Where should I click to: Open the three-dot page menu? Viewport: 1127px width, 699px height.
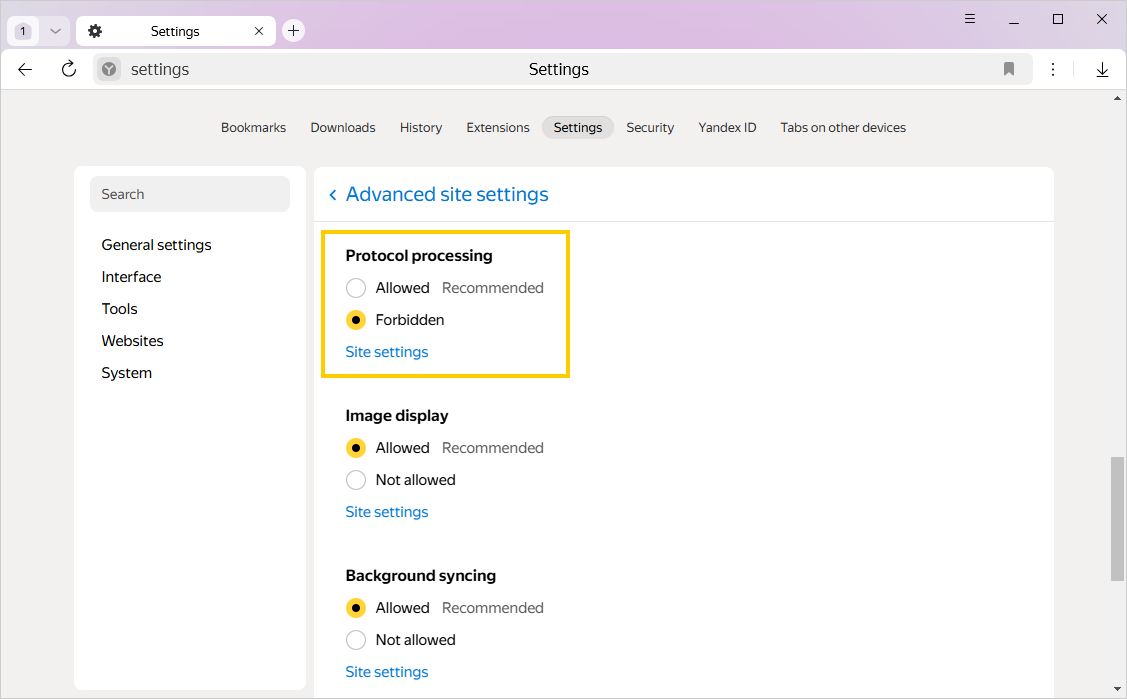pyautogui.click(x=1053, y=69)
